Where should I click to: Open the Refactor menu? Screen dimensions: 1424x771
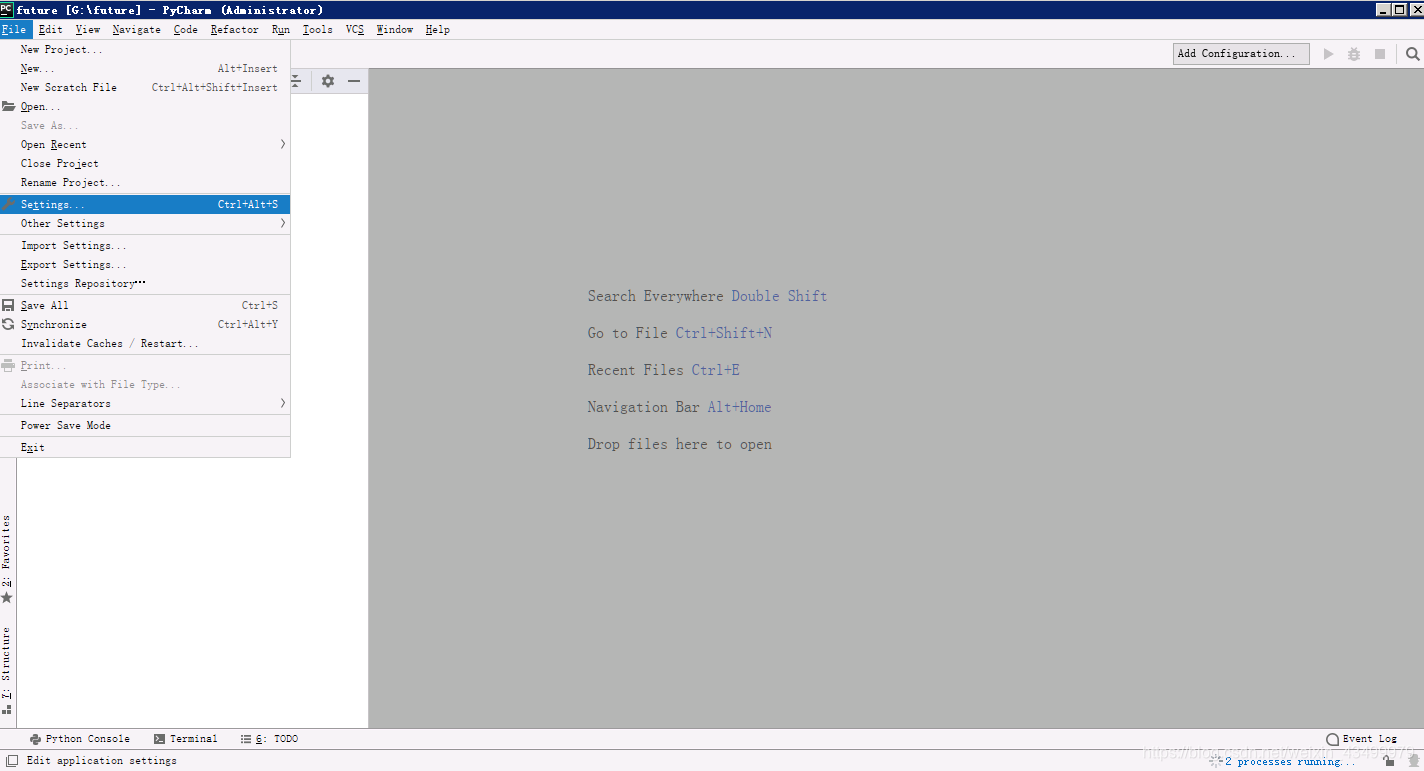tap(235, 29)
